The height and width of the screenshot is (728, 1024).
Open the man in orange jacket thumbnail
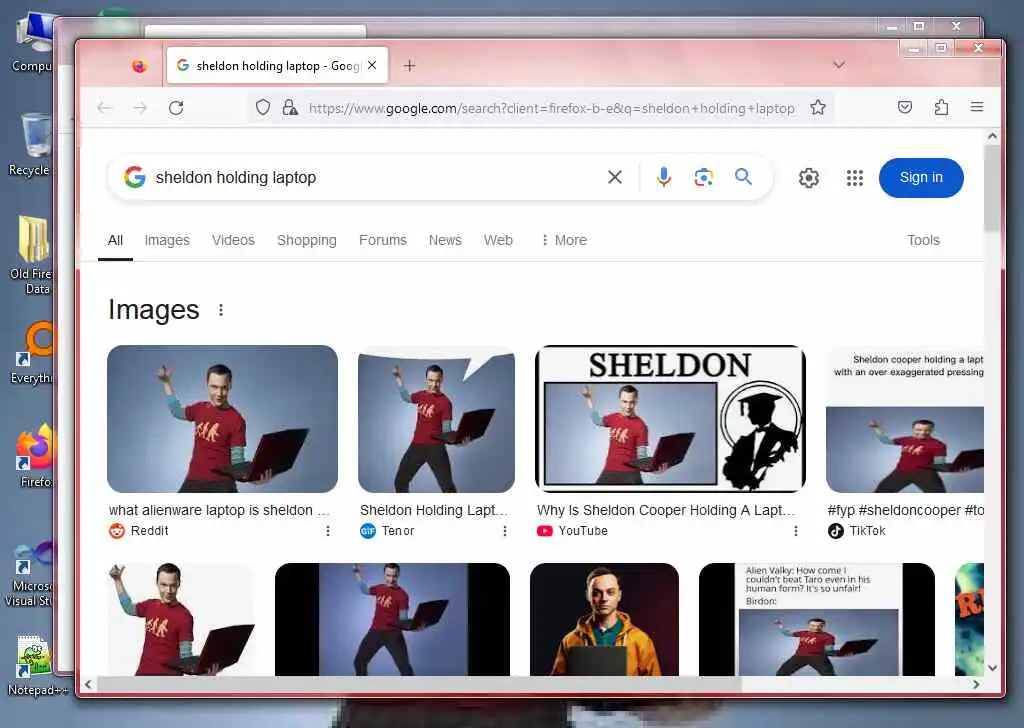pos(604,619)
